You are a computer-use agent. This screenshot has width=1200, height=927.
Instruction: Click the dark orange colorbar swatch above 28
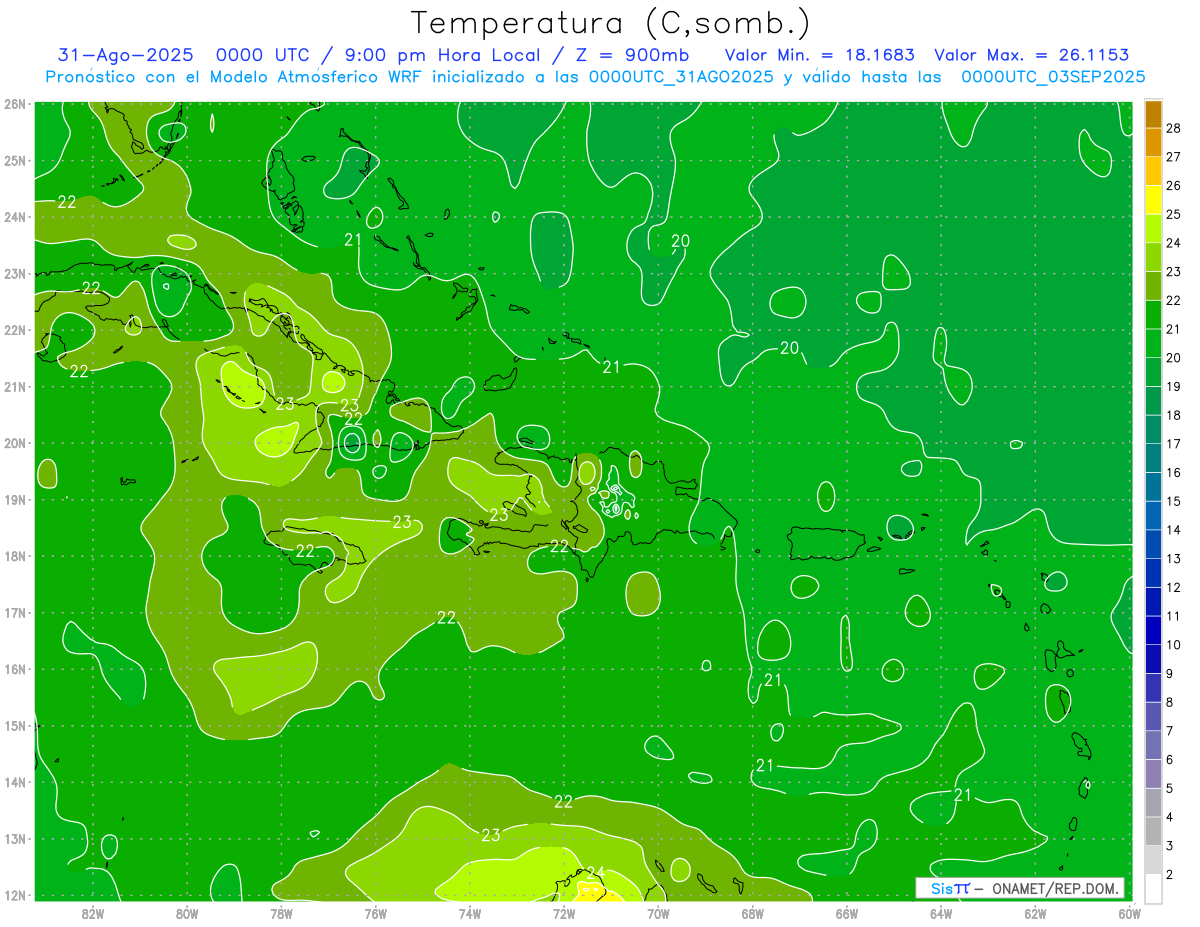1153,114
